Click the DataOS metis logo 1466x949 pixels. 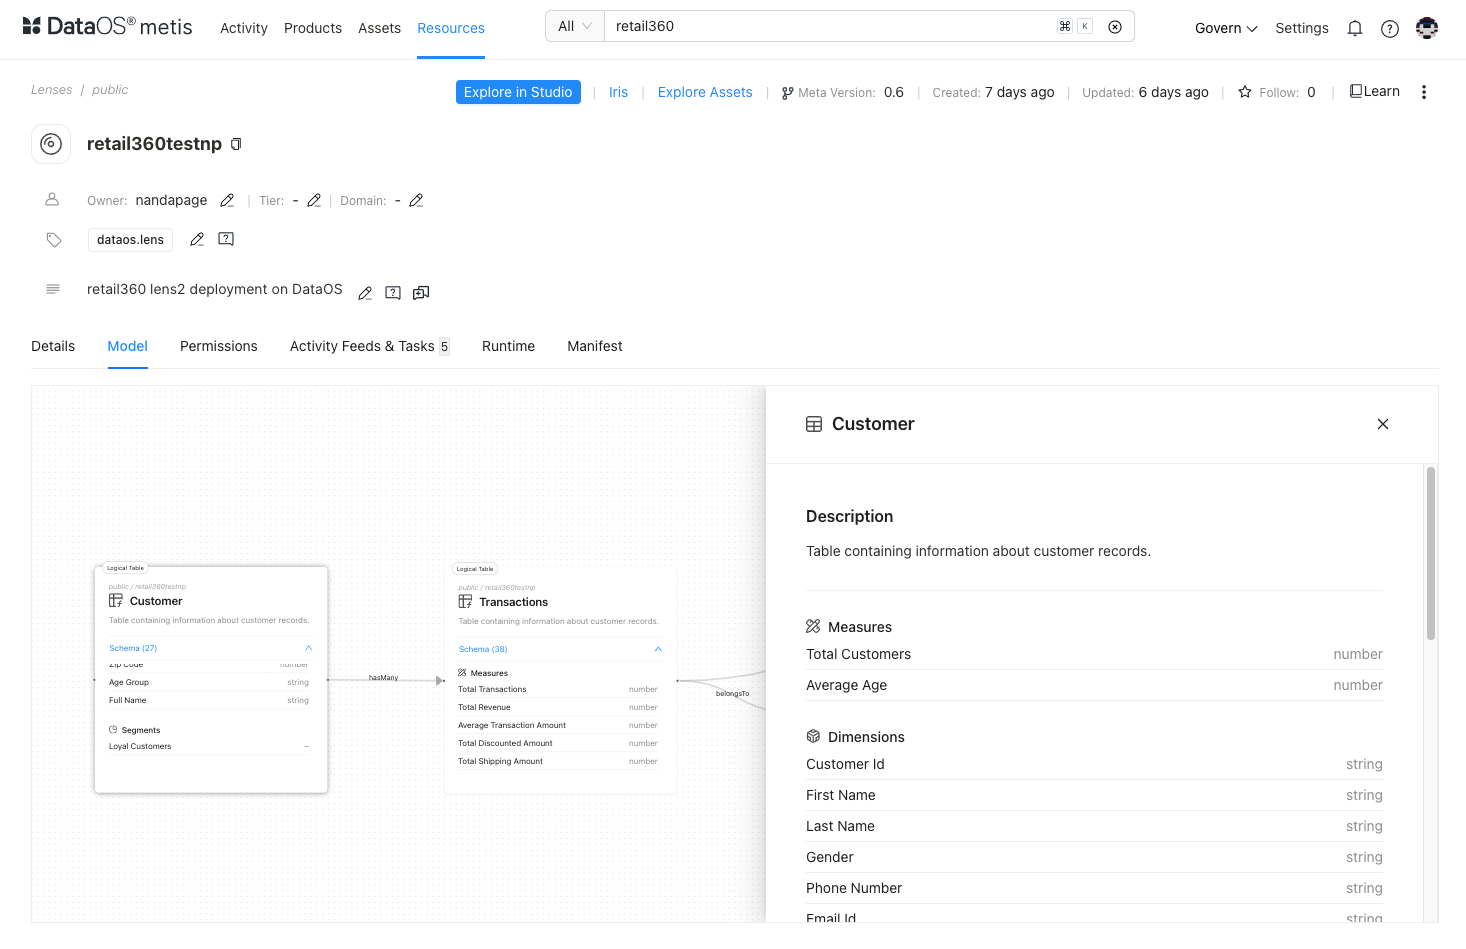pyautogui.click(x=107, y=27)
